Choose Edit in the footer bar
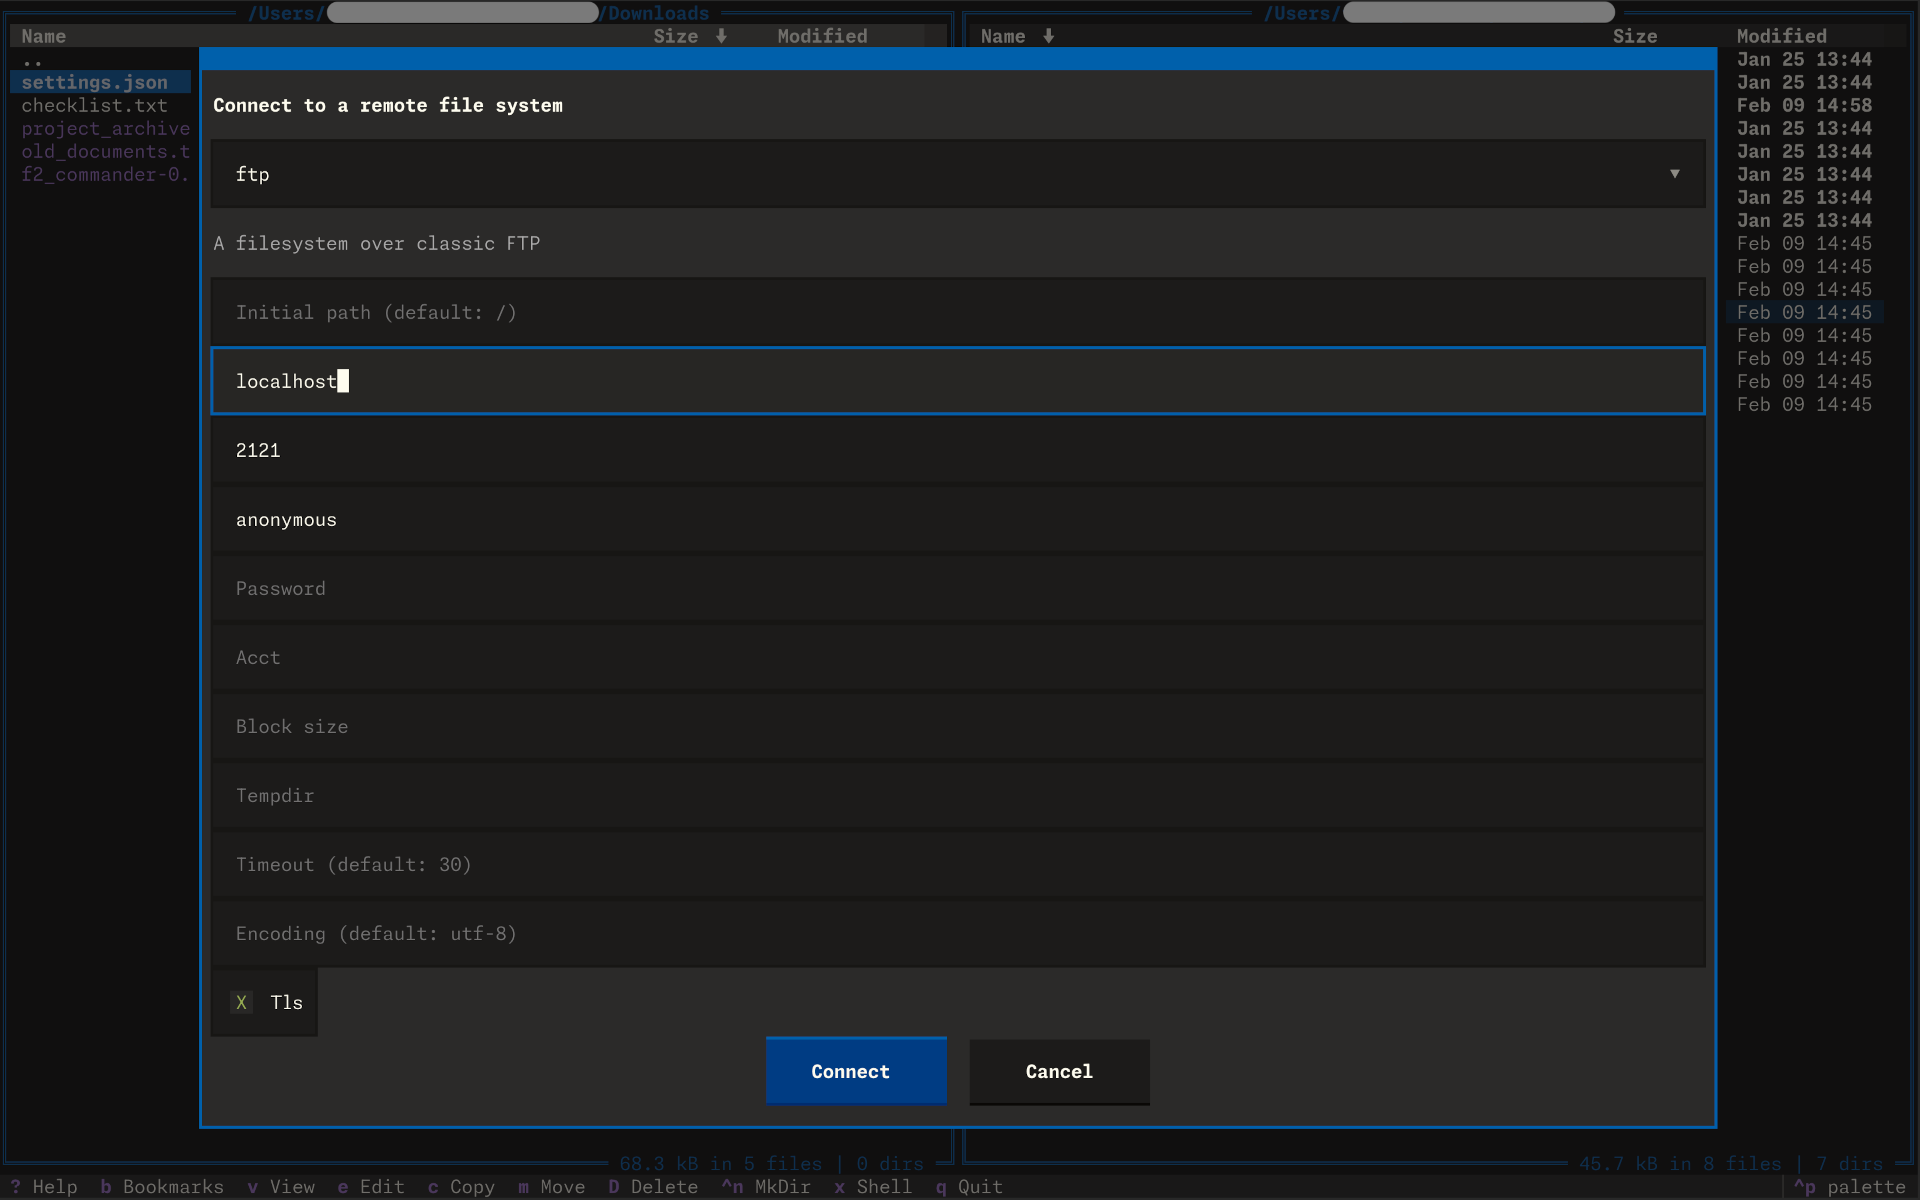Screen dimensions: 1920x1200 371,1187
